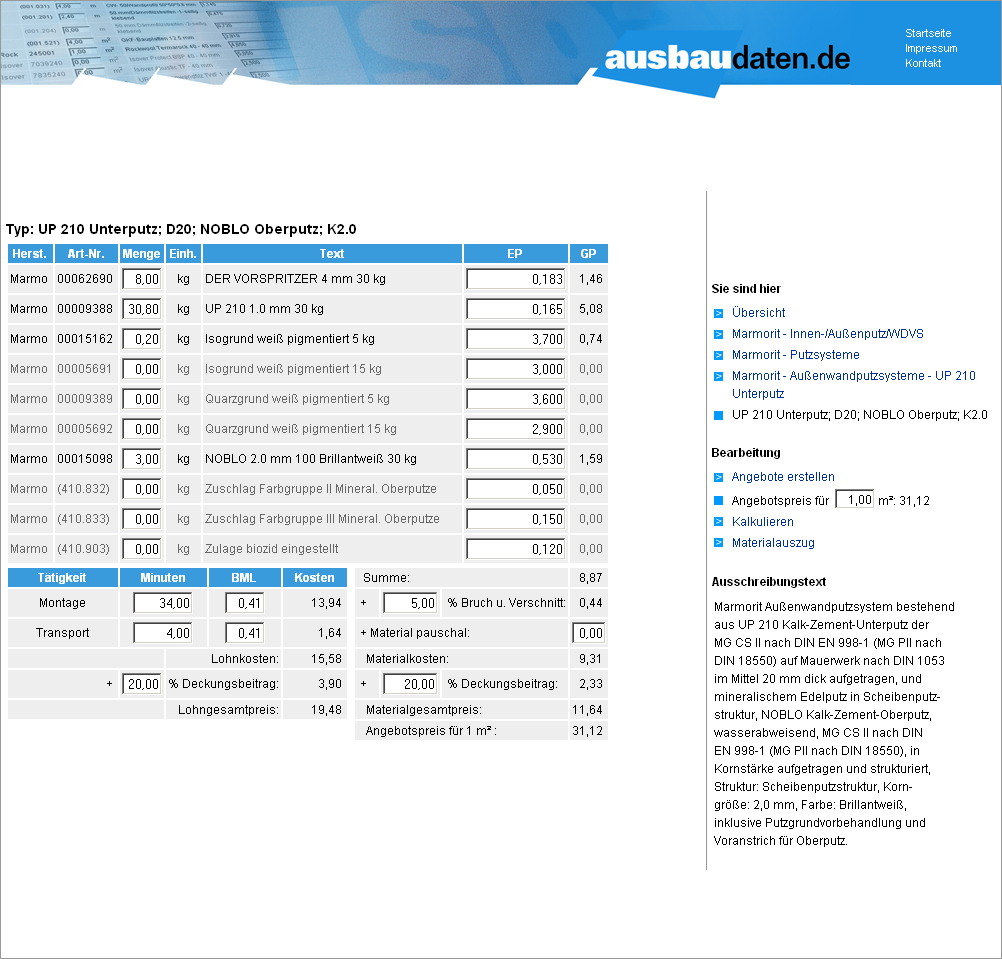Edit EP field 3,700 for Isogrund 5 kg
Image resolution: width=1002 pixels, height=959 pixels.
[516, 339]
